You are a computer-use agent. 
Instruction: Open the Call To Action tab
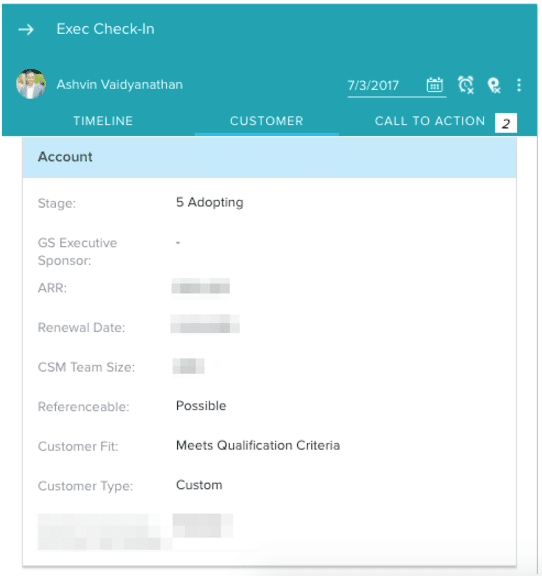(x=430, y=121)
